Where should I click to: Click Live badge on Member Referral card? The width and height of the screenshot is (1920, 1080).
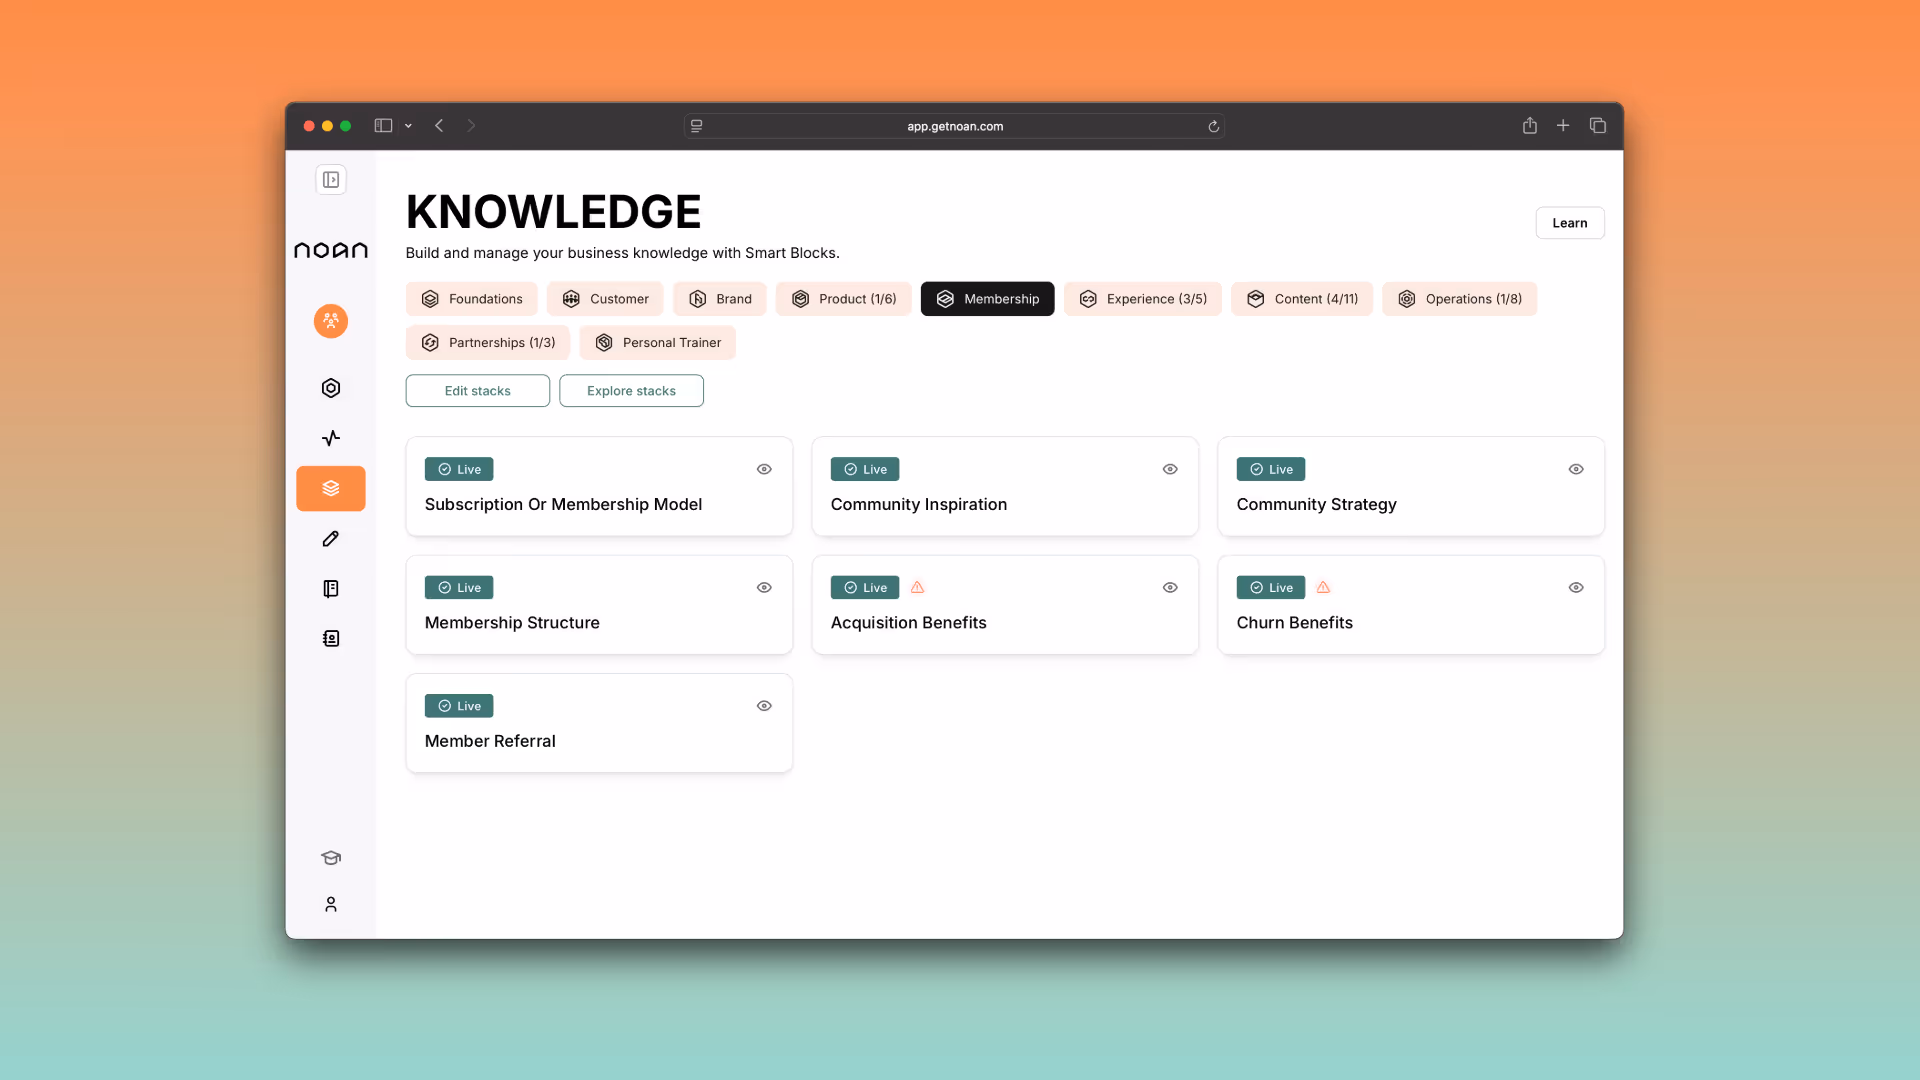coord(459,706)
